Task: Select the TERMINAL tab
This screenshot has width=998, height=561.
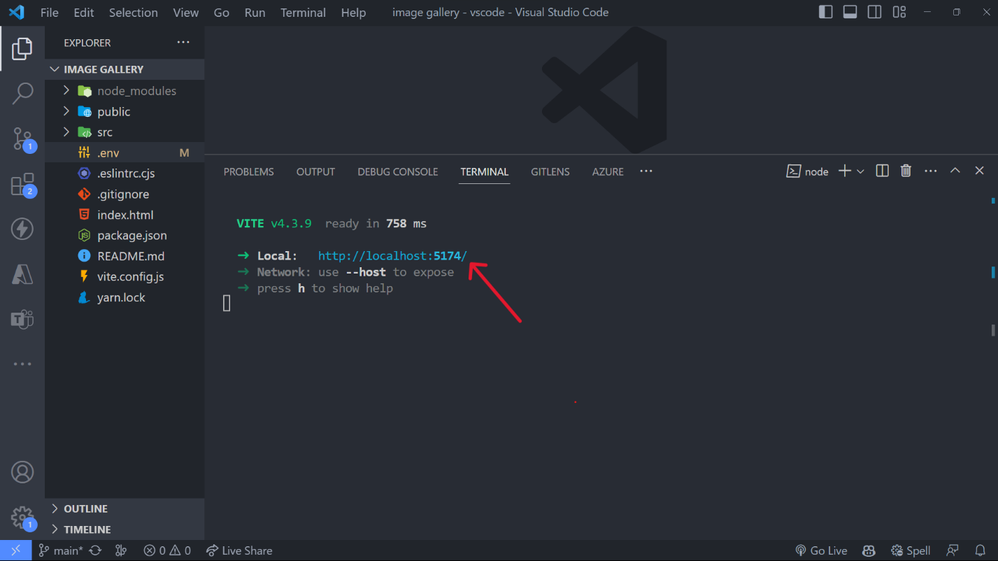Action: pyautogui.click(x=484, y=172)
